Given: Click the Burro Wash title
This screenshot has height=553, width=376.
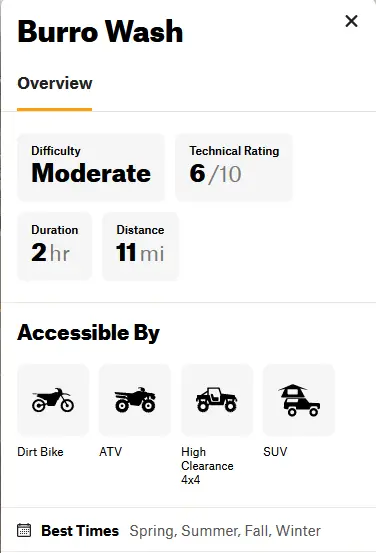Looking at the screenshot, I should point(100,31).
